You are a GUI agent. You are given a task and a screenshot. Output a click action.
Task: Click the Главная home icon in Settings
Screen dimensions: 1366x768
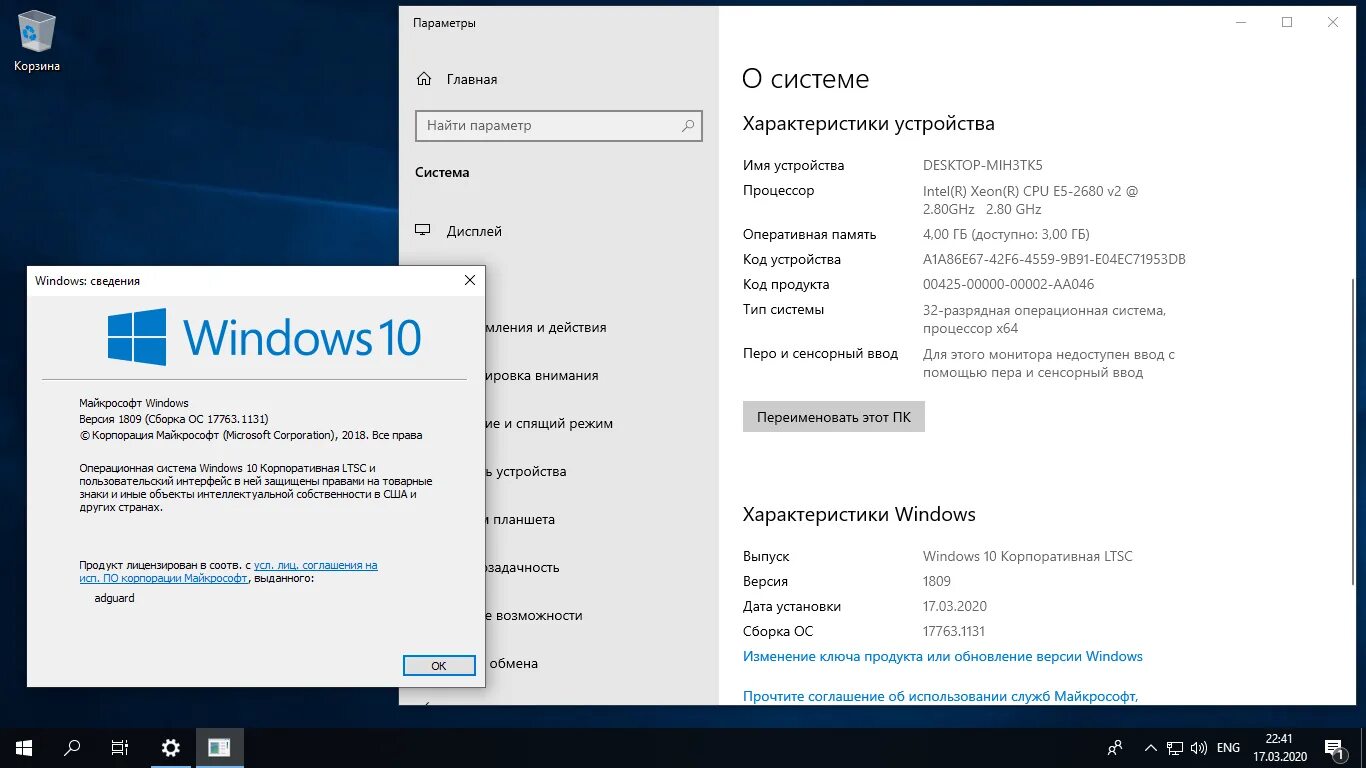pyautogui.click(x=424, y=79)
